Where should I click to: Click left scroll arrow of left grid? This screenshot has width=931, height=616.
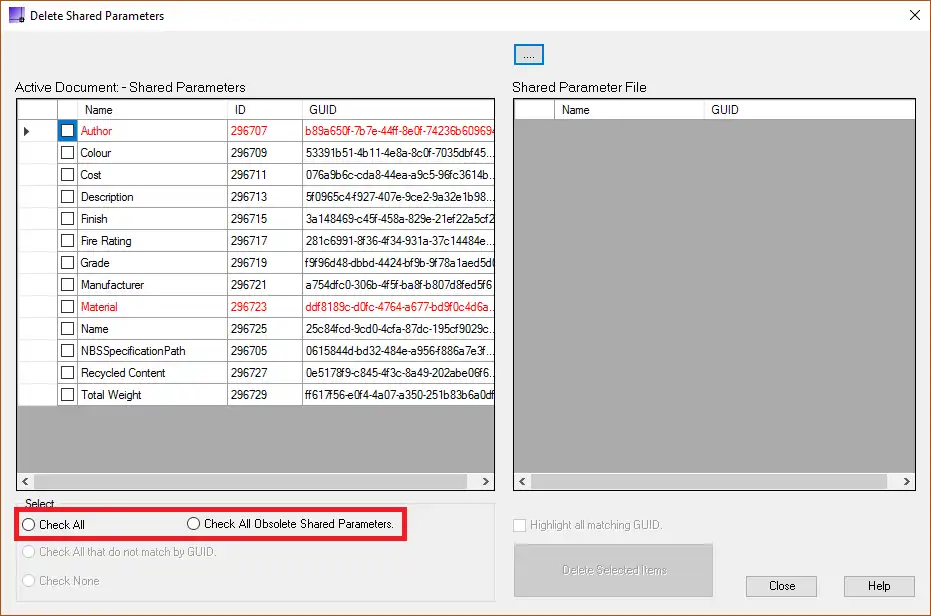[25, 482]
